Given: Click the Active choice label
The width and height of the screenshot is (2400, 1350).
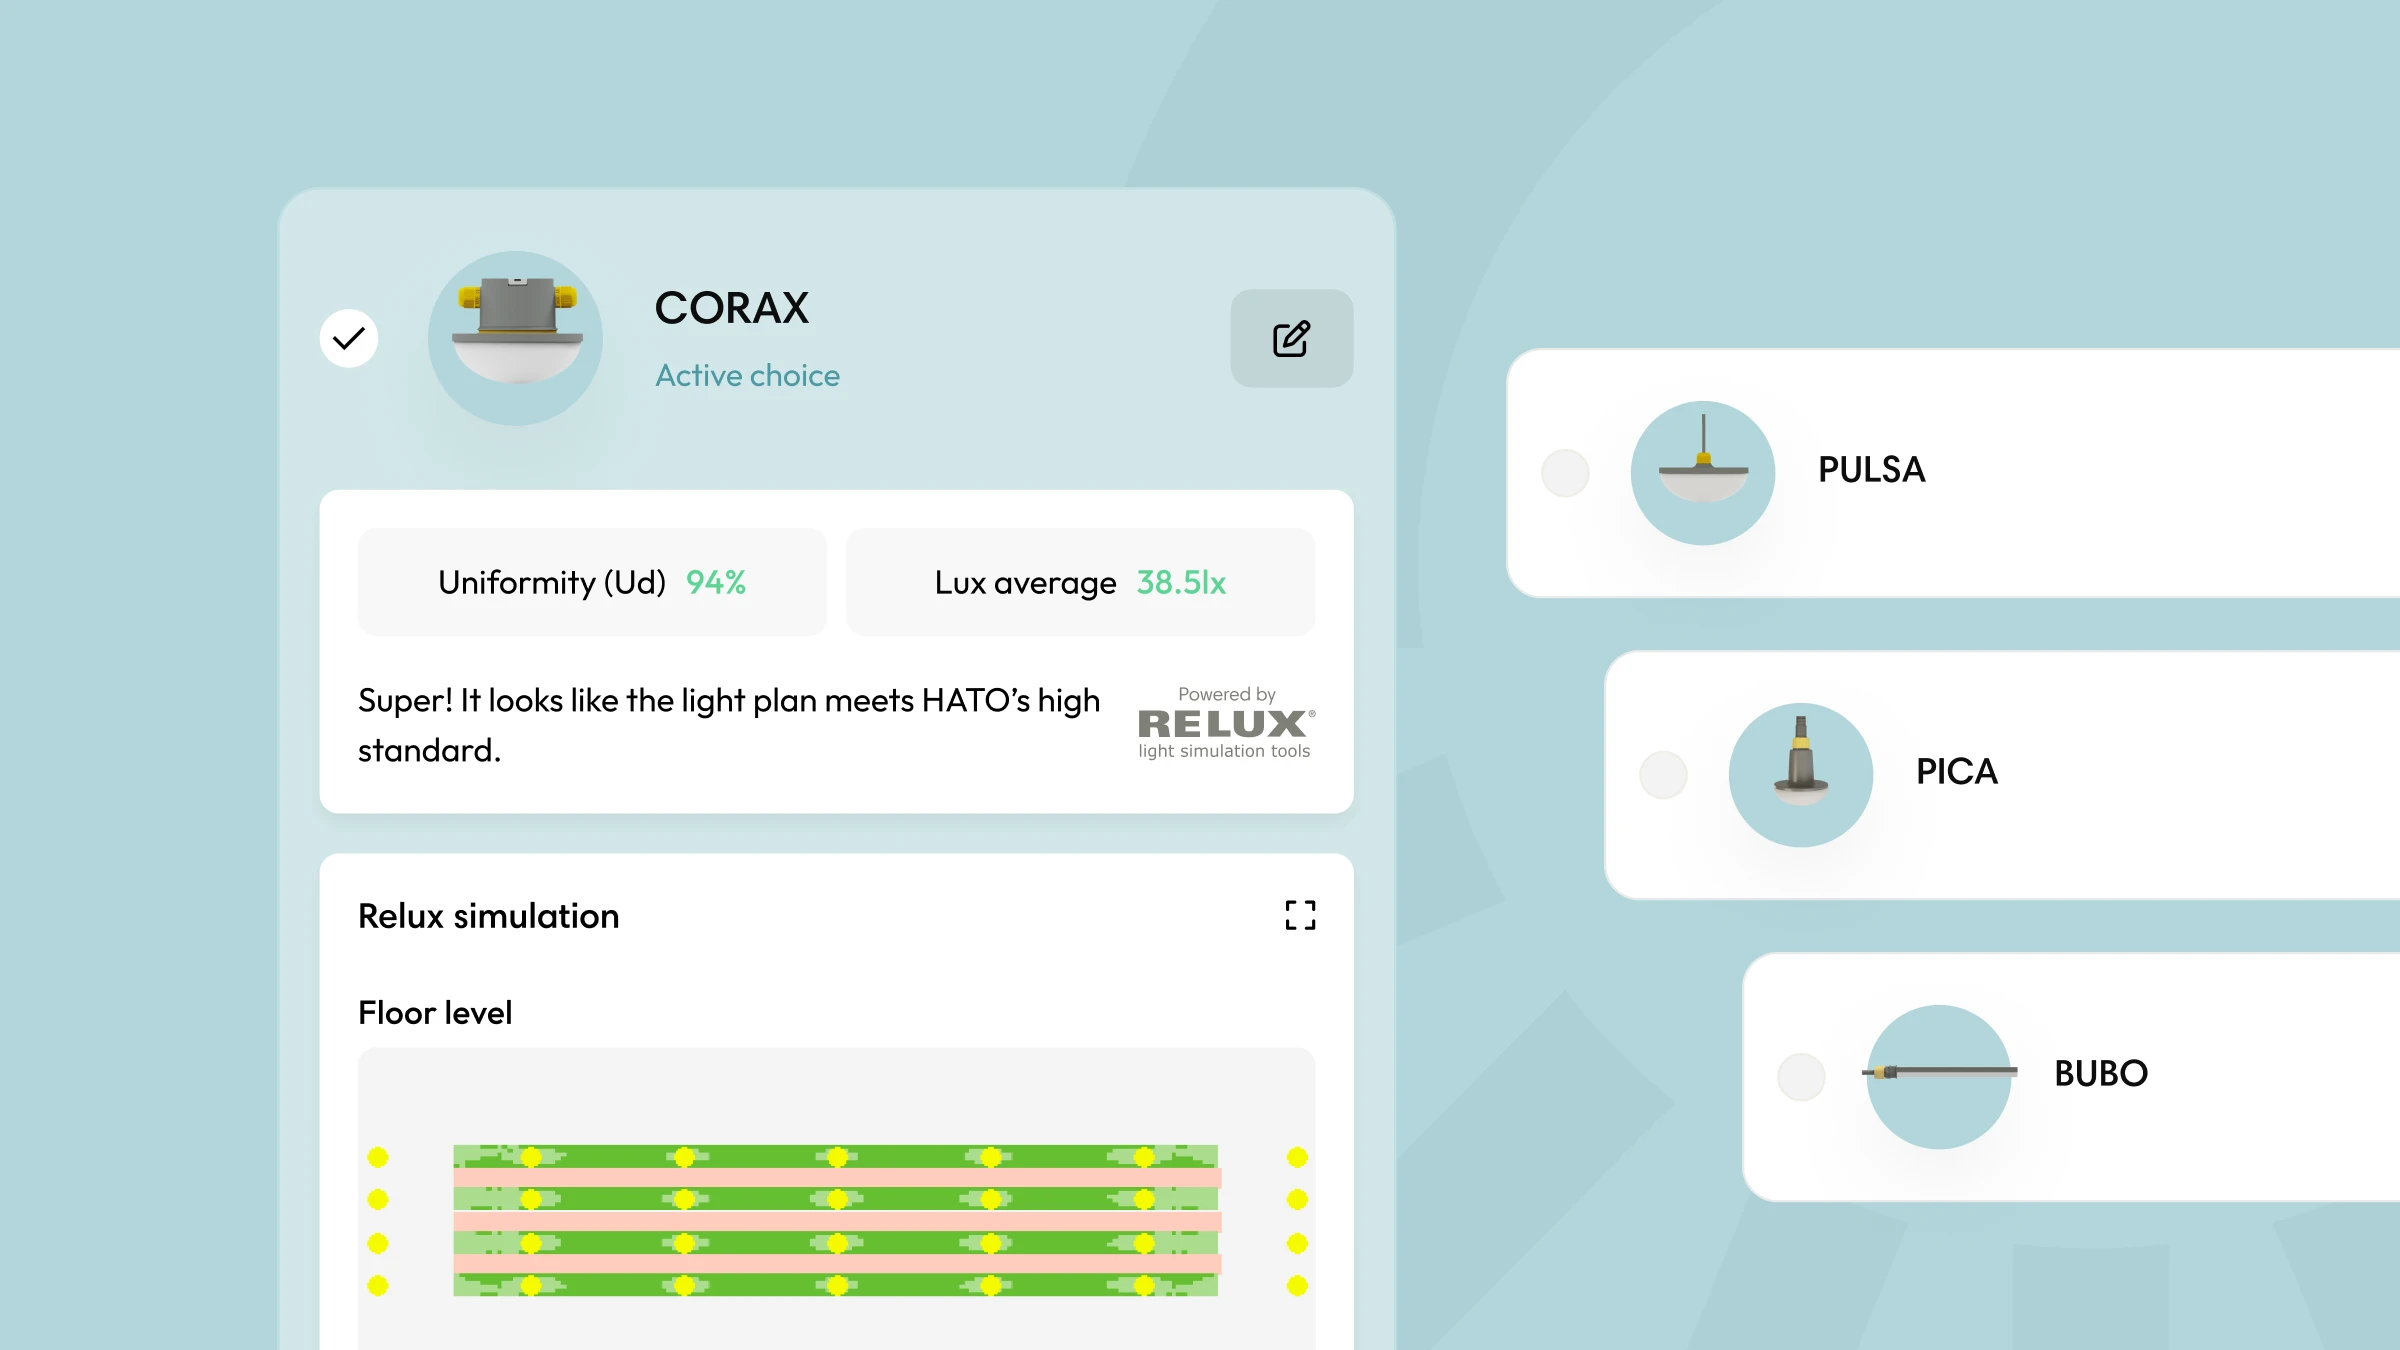Looking at the screenshot, I should 747,376.
